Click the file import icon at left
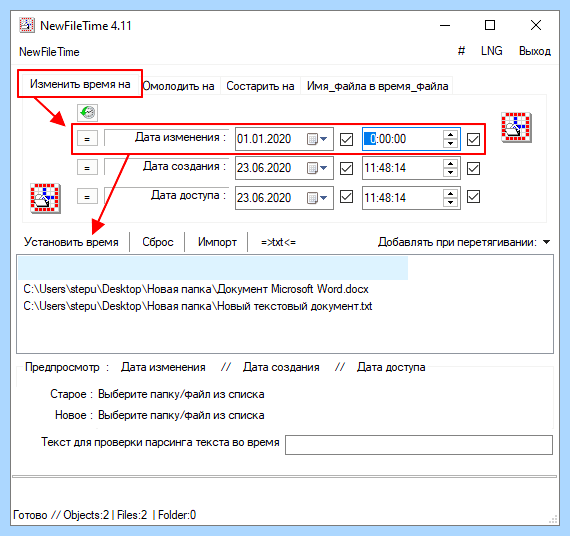The height and width of the screenshot is (536, 570). click(x=45, y=198)
